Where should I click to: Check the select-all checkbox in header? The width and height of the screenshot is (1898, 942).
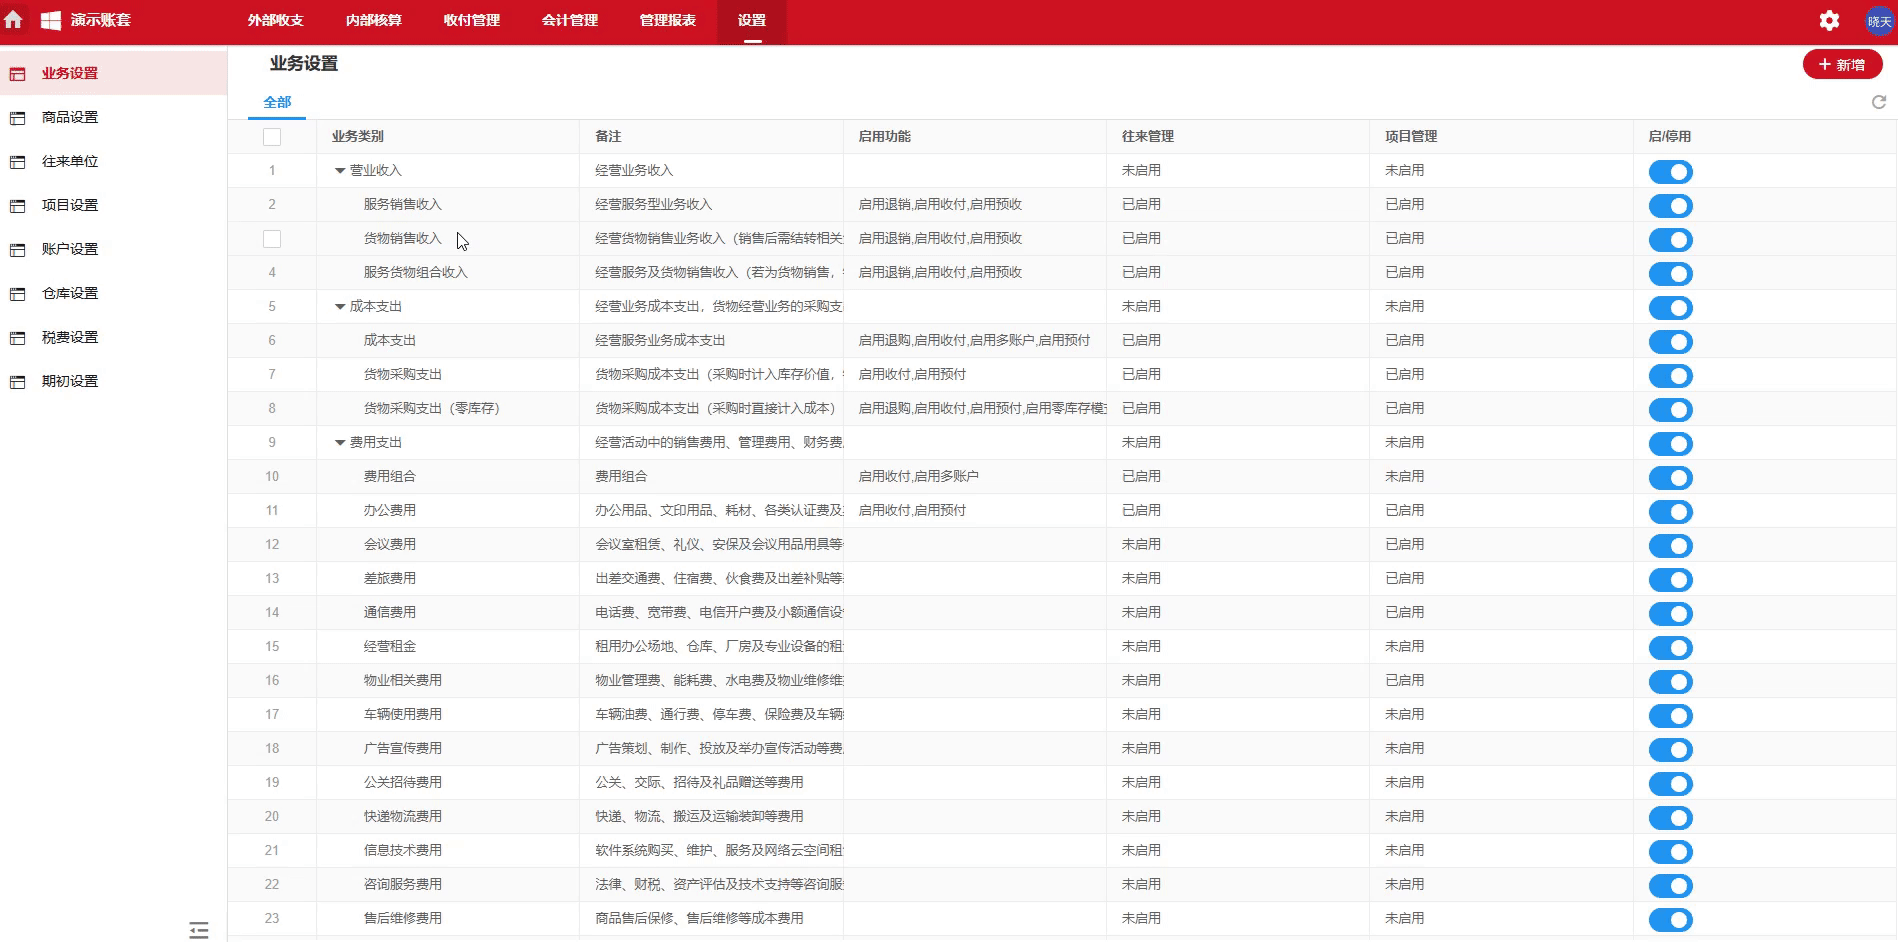(x=272, y=137)
